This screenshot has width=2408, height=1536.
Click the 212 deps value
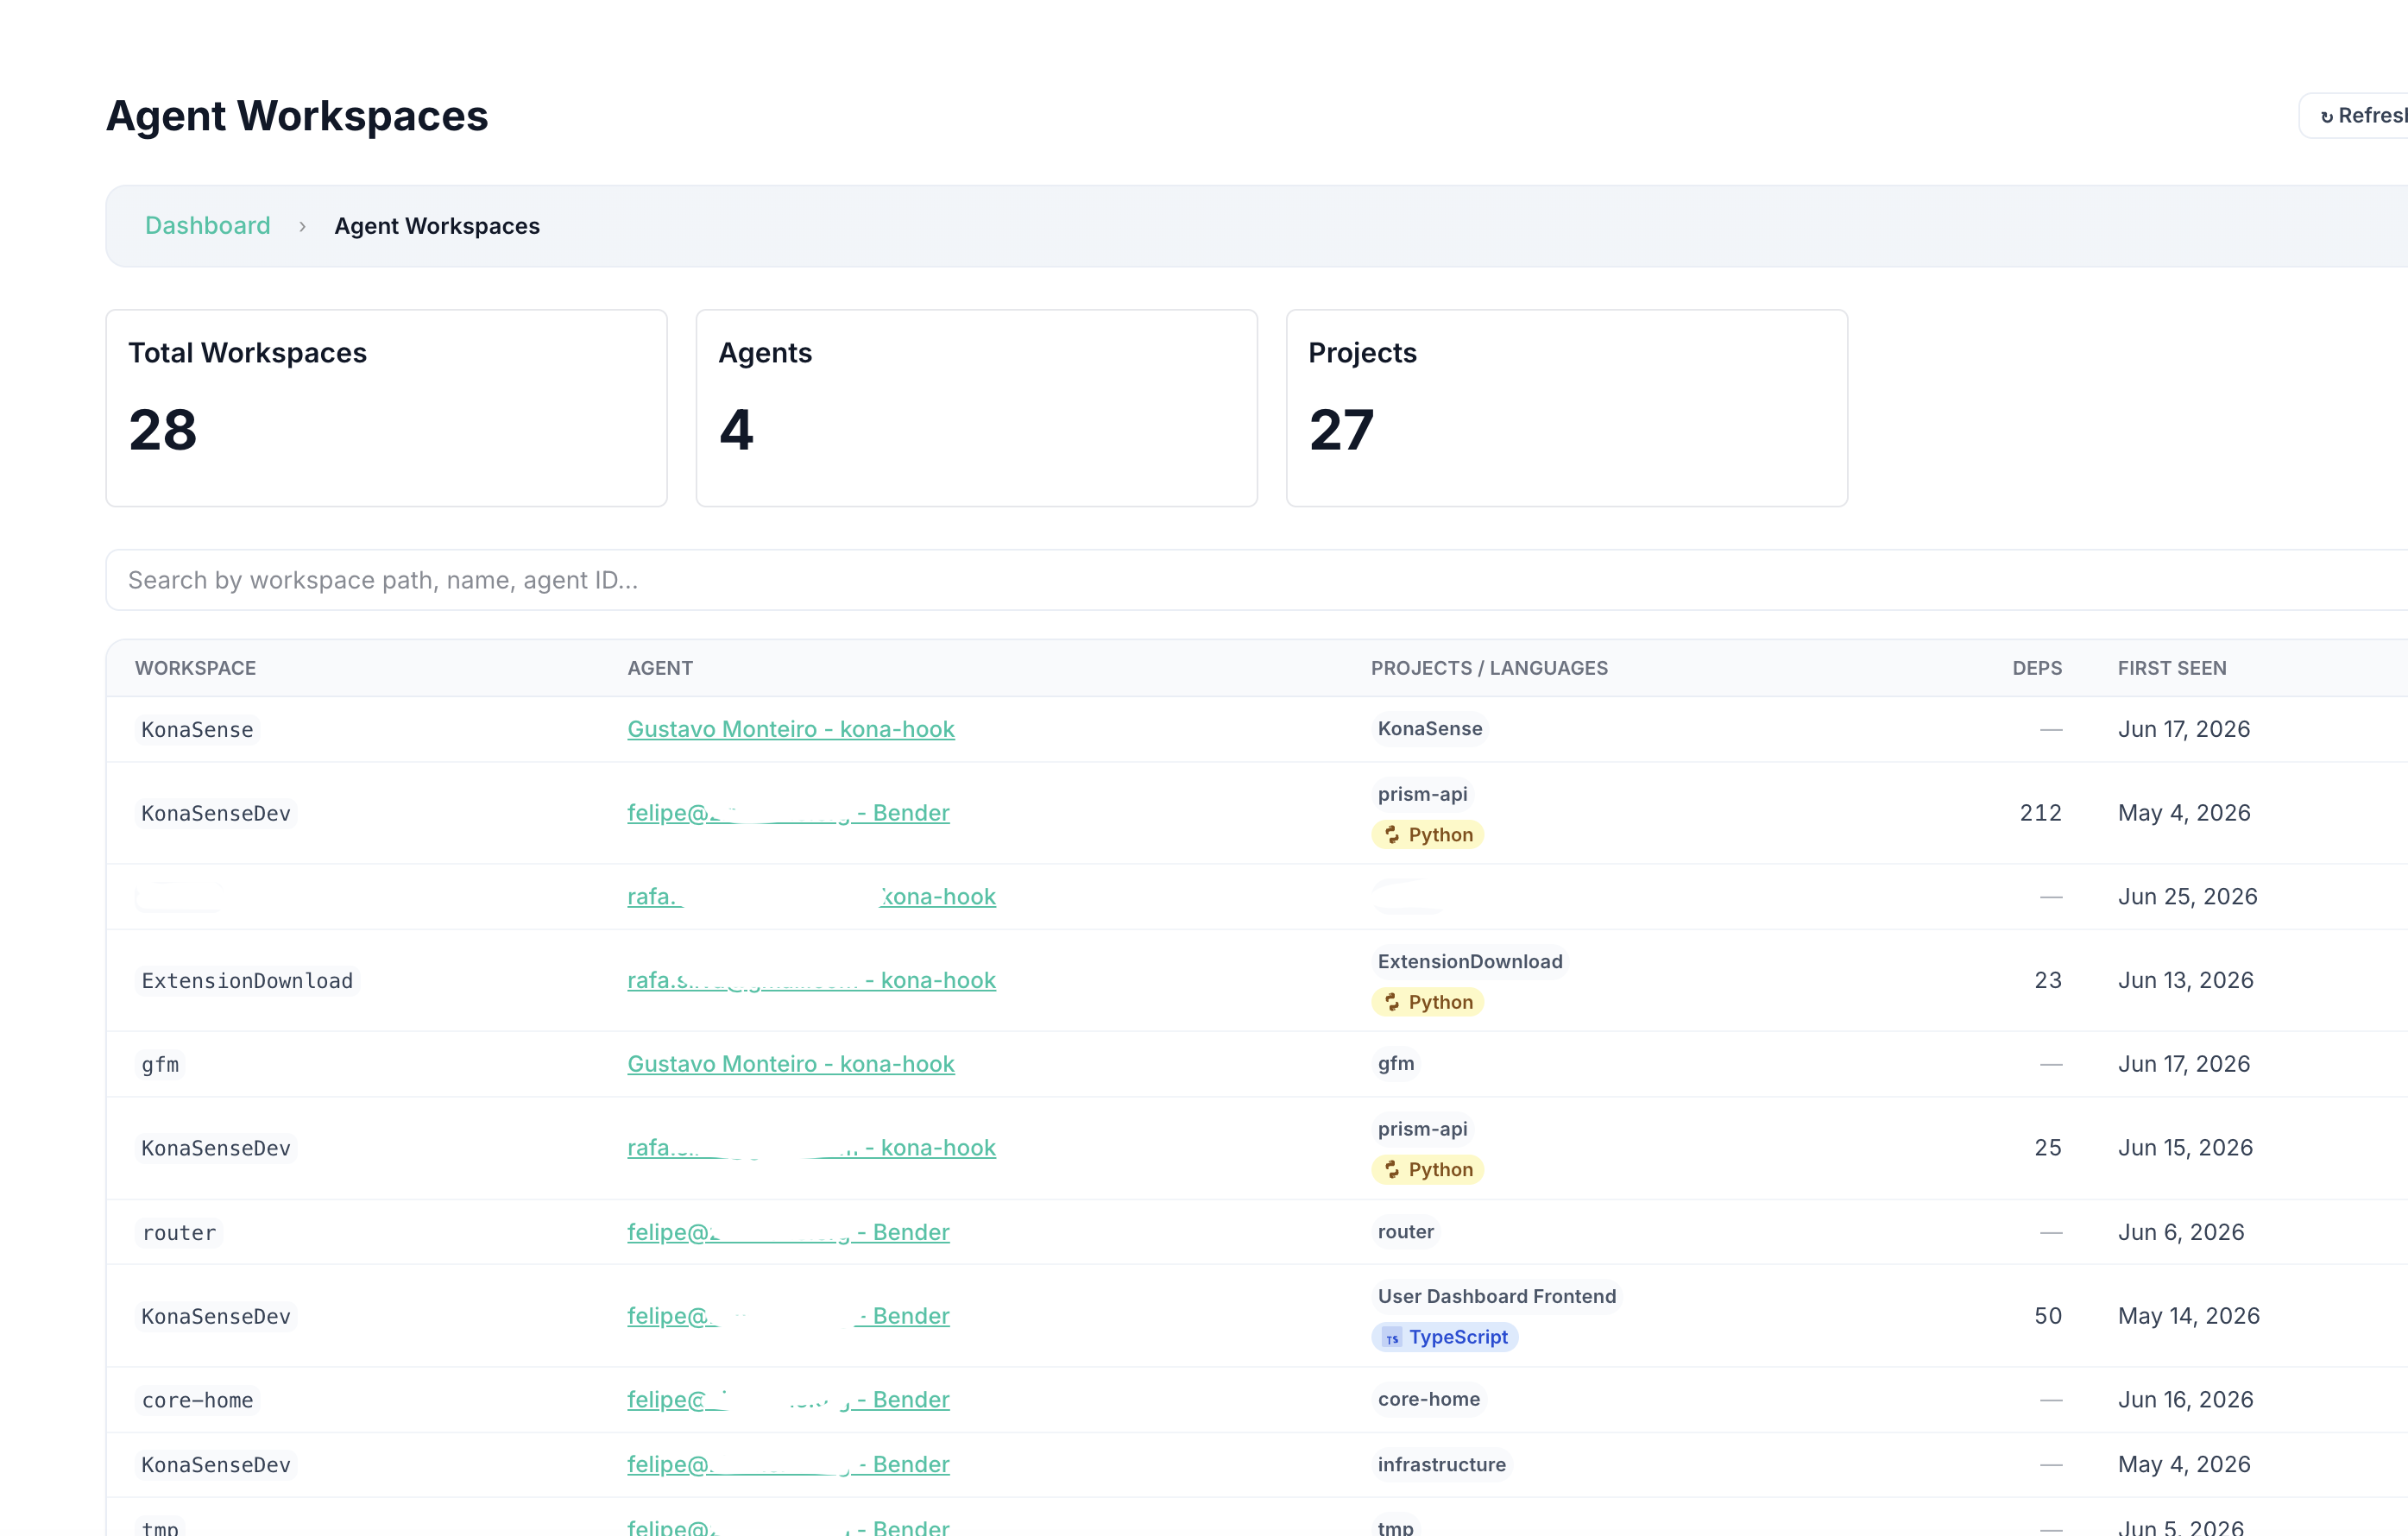(x=2041, y=813)
